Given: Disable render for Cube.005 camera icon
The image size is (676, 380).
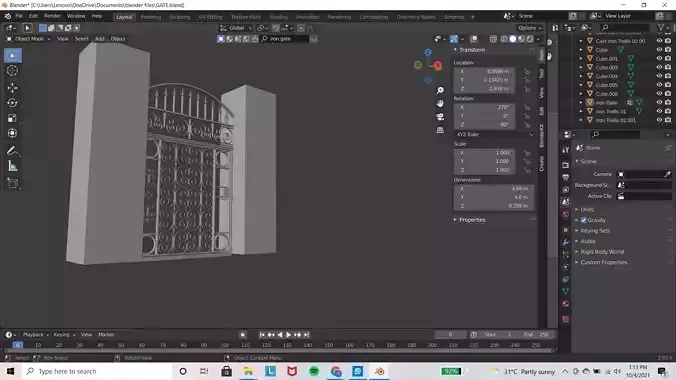Looking at the screenshot, I should click(x=668, y=85).
